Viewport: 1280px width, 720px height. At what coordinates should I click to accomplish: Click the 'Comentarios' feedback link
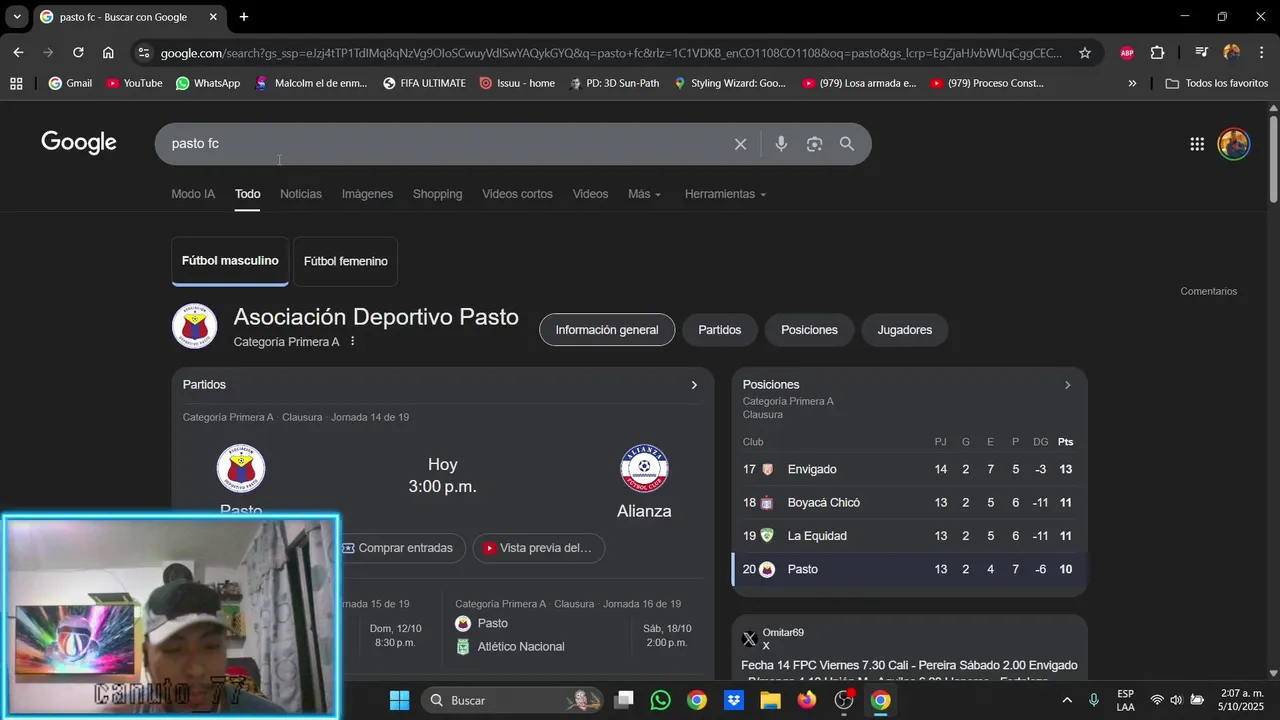tap(1208, 291)
